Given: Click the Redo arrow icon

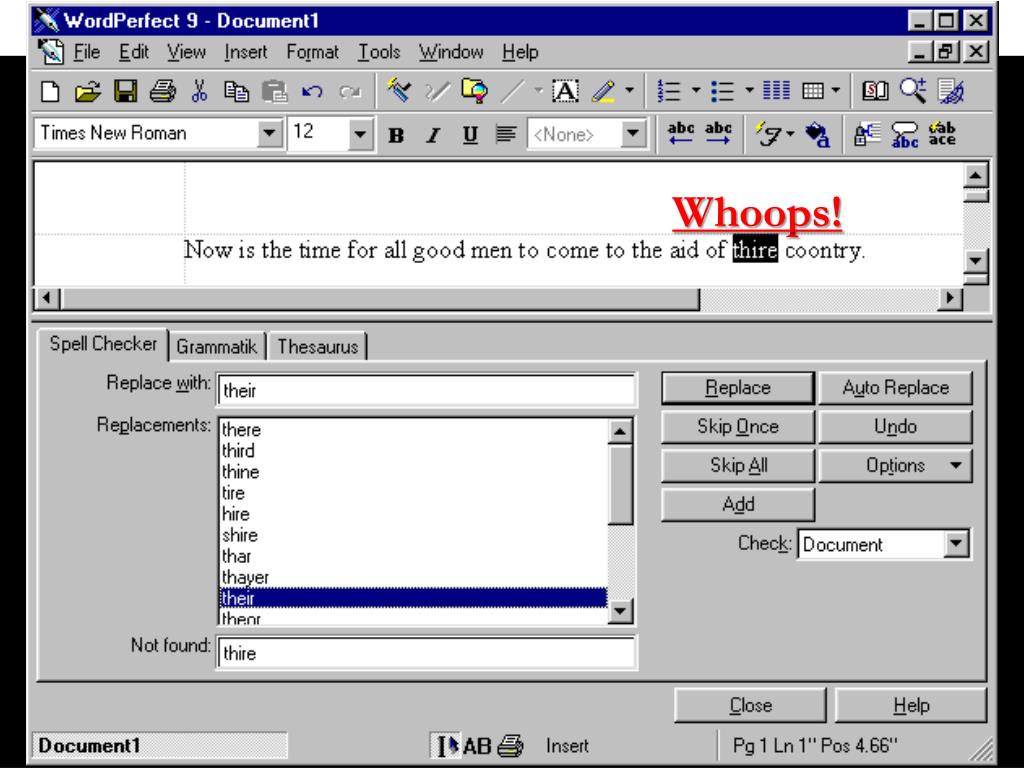Looking at the screenshot, I should pyautogui.click(x=350, y=91).
